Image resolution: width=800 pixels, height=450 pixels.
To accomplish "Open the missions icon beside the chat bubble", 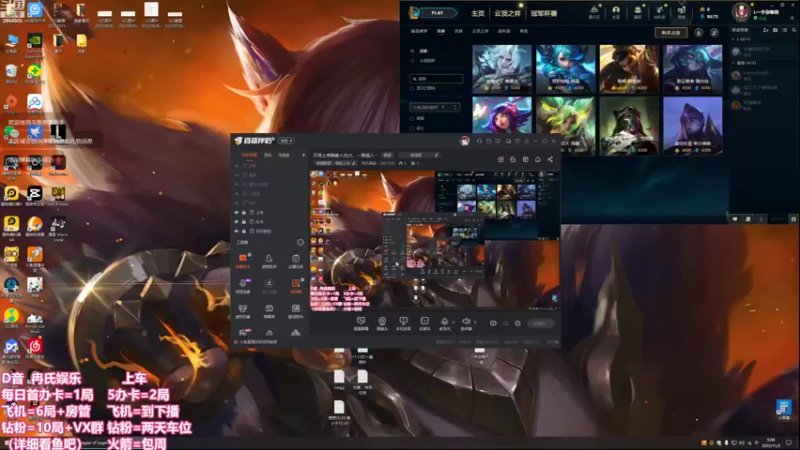I will tap(748, 219).
